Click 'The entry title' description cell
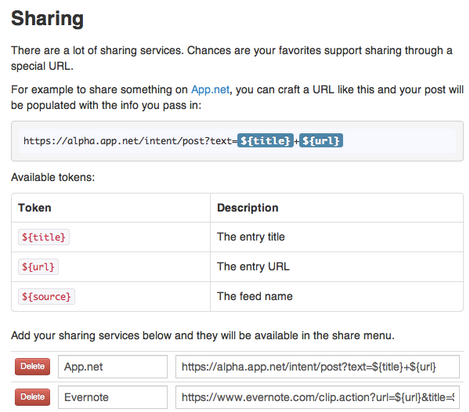This screenshot has height=412, width=469. tap(337, 237)
